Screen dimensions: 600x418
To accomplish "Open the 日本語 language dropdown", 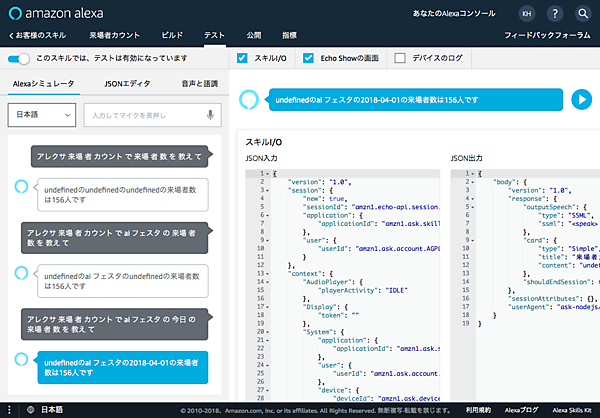I will (40, 115).
